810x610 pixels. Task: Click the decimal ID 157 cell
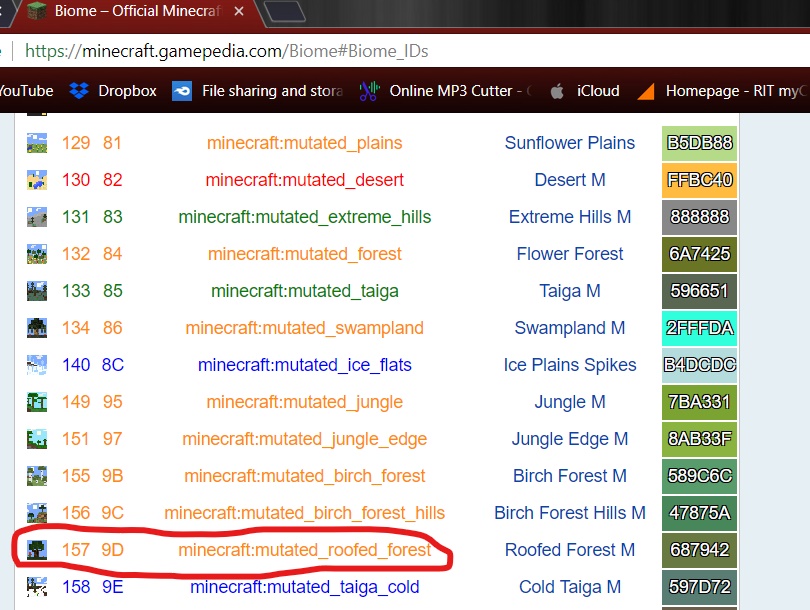coord(75,550)
